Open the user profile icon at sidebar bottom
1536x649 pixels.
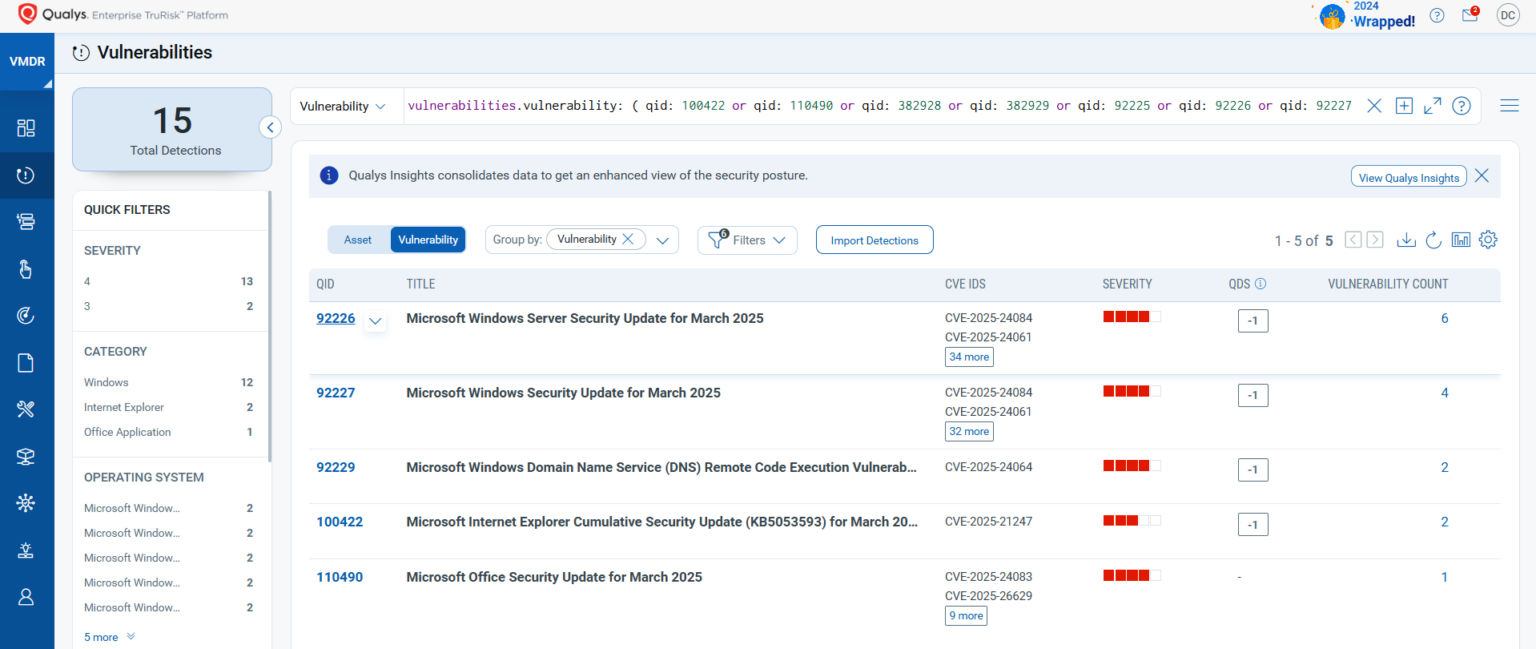pos(27,596)
